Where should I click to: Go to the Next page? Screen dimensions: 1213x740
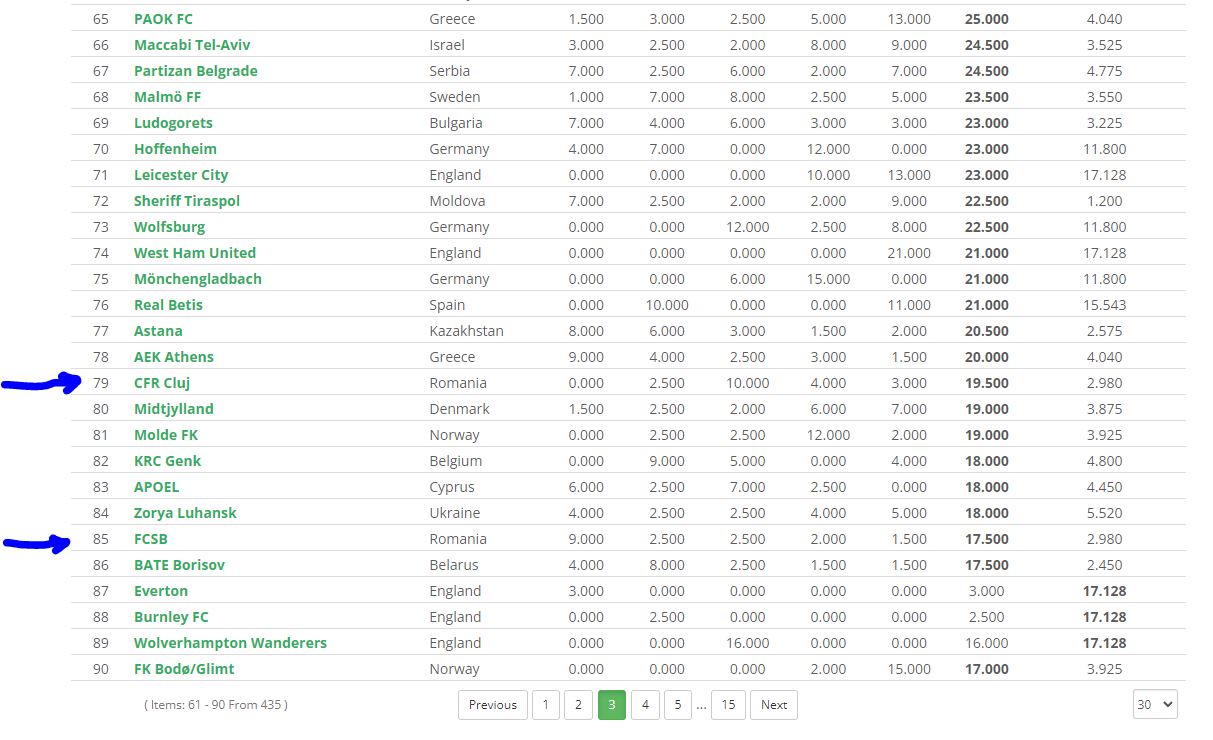coord(774,705)
